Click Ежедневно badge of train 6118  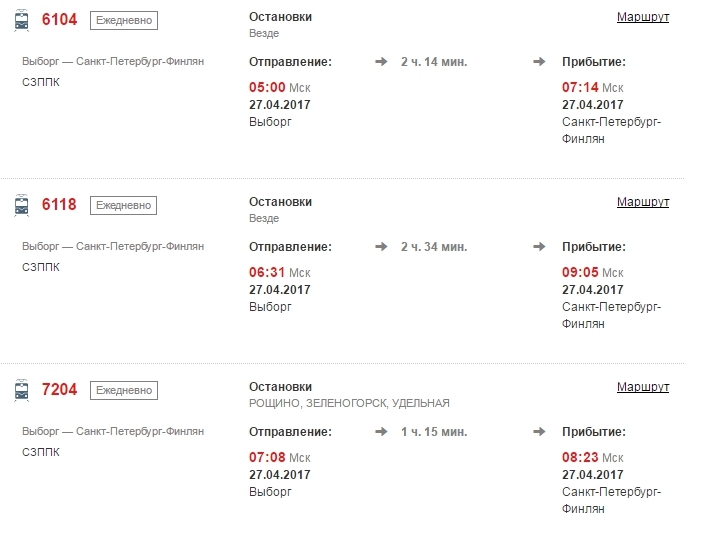tap(124, 205)
